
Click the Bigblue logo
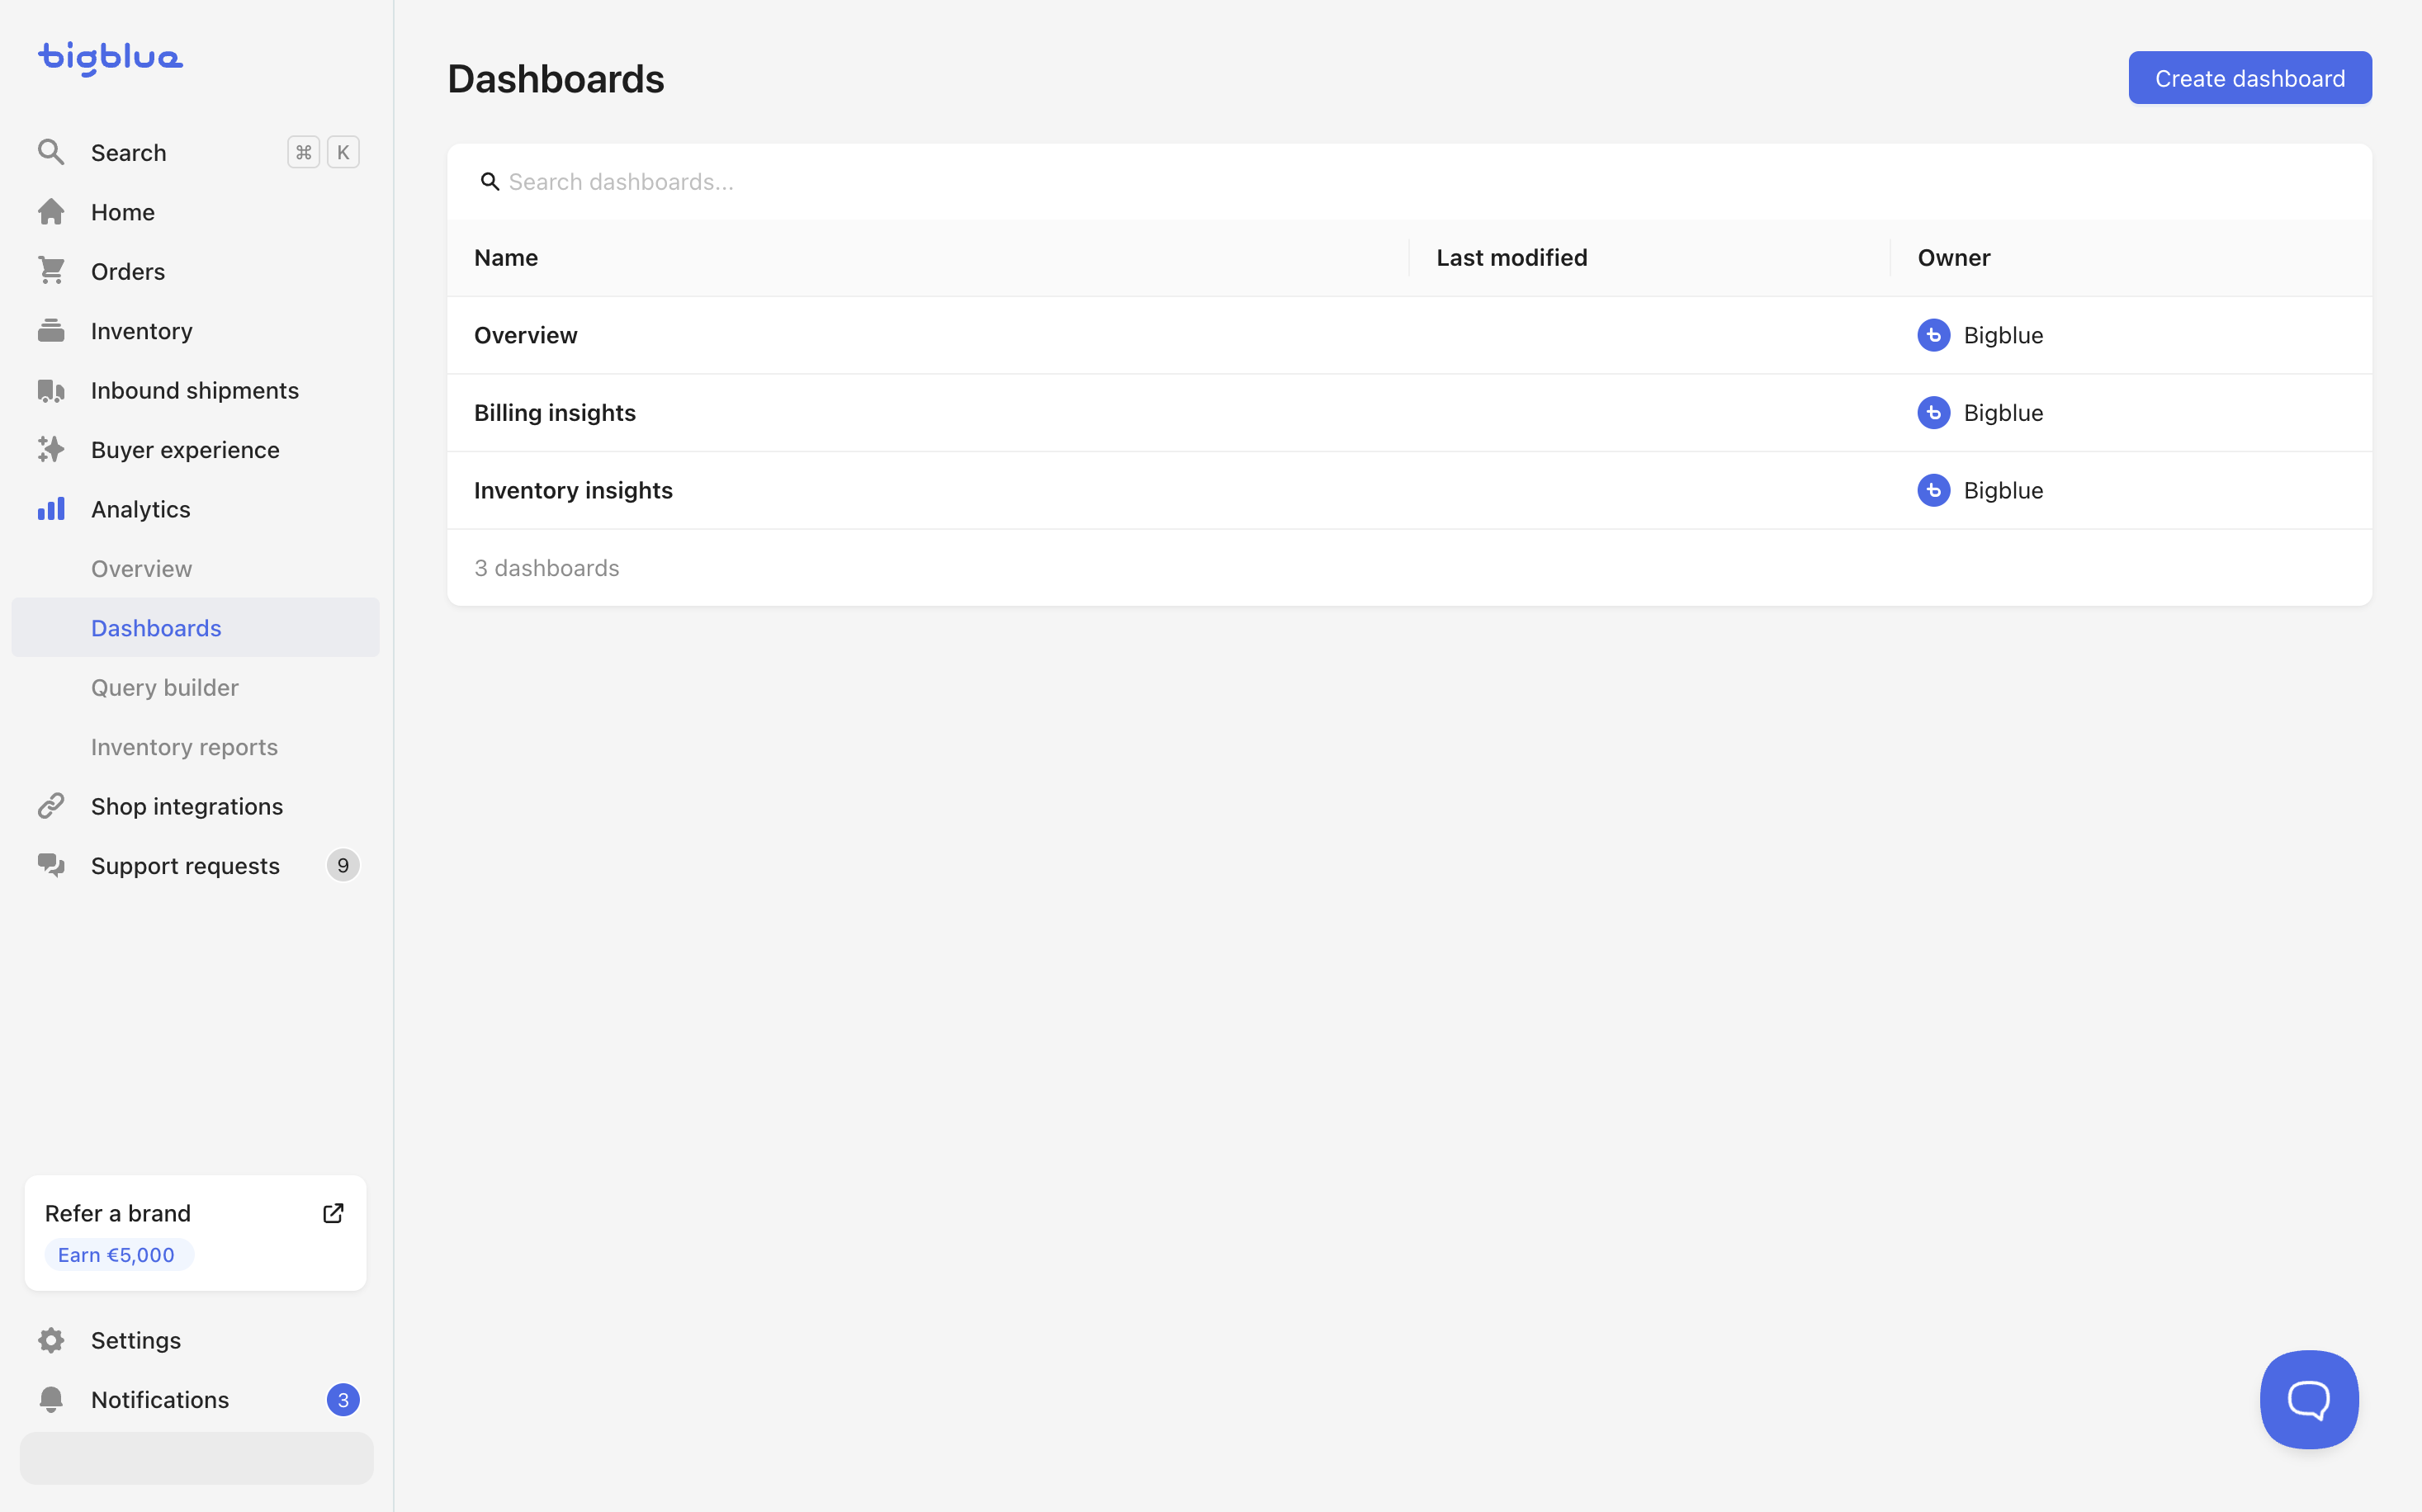coord(110,58)
